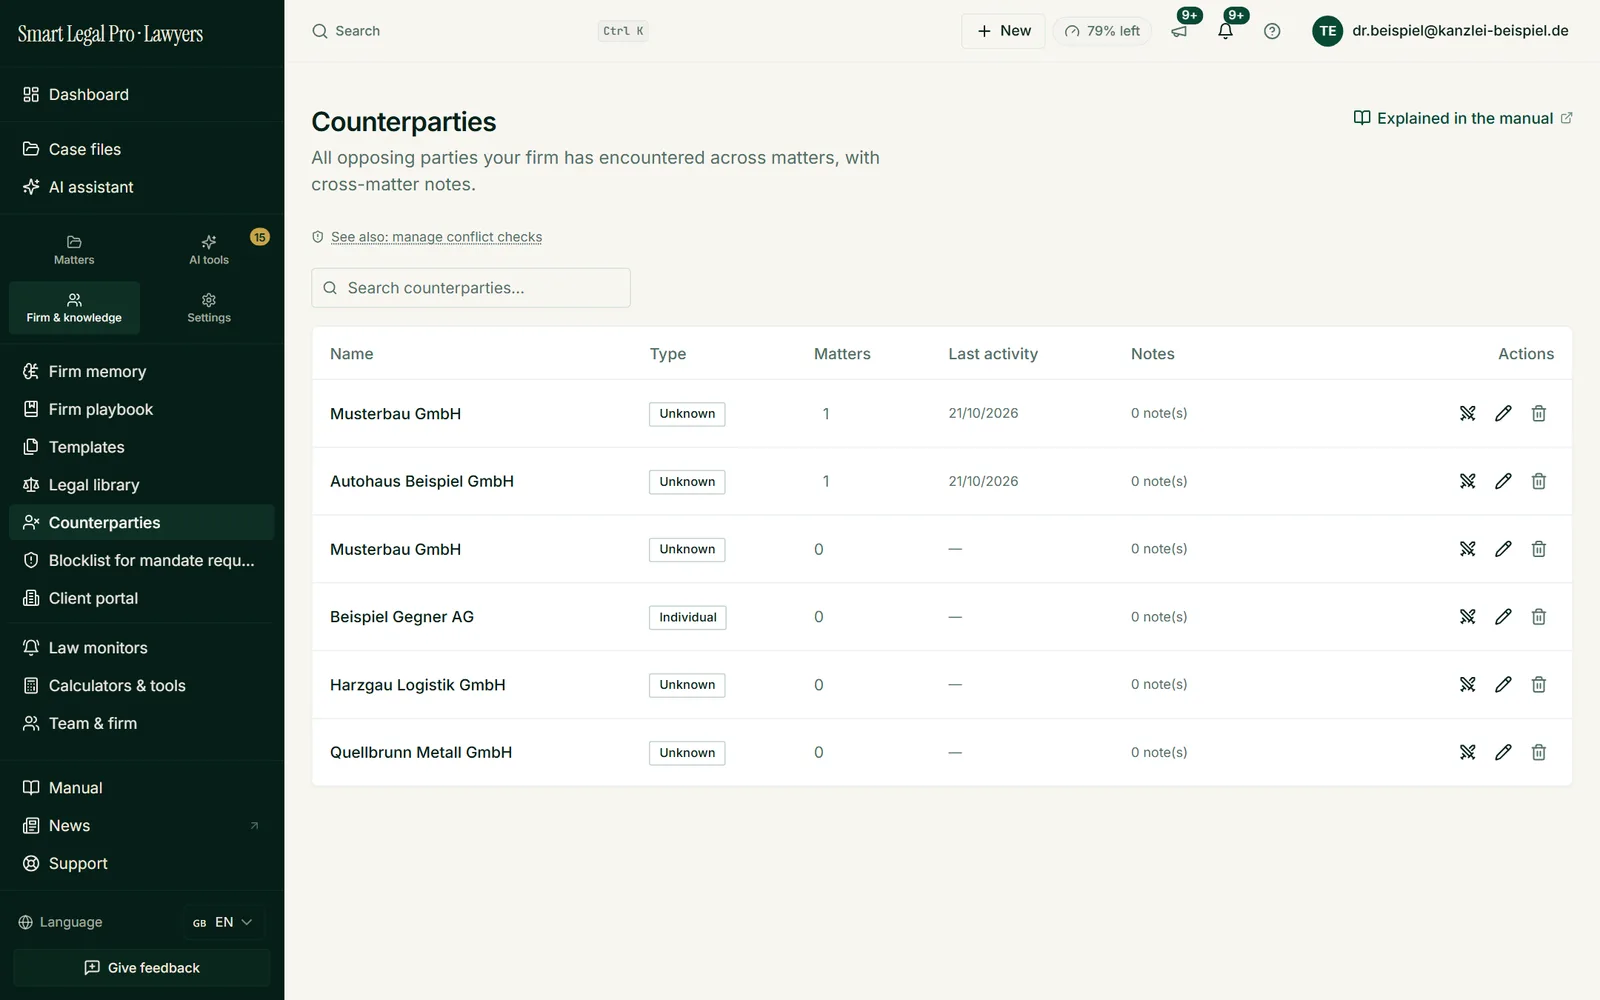Open Templates in the sidebar
1600x1000 pixels.
click(142, 447)
